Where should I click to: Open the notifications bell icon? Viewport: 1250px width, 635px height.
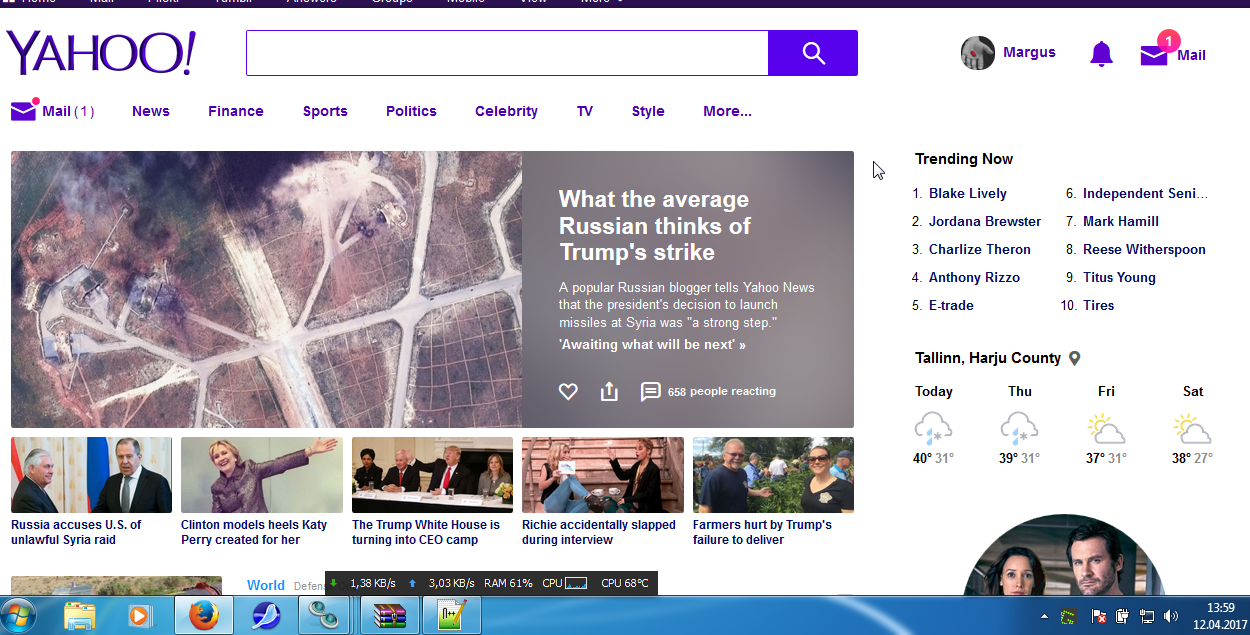[x=1101, y=54]
